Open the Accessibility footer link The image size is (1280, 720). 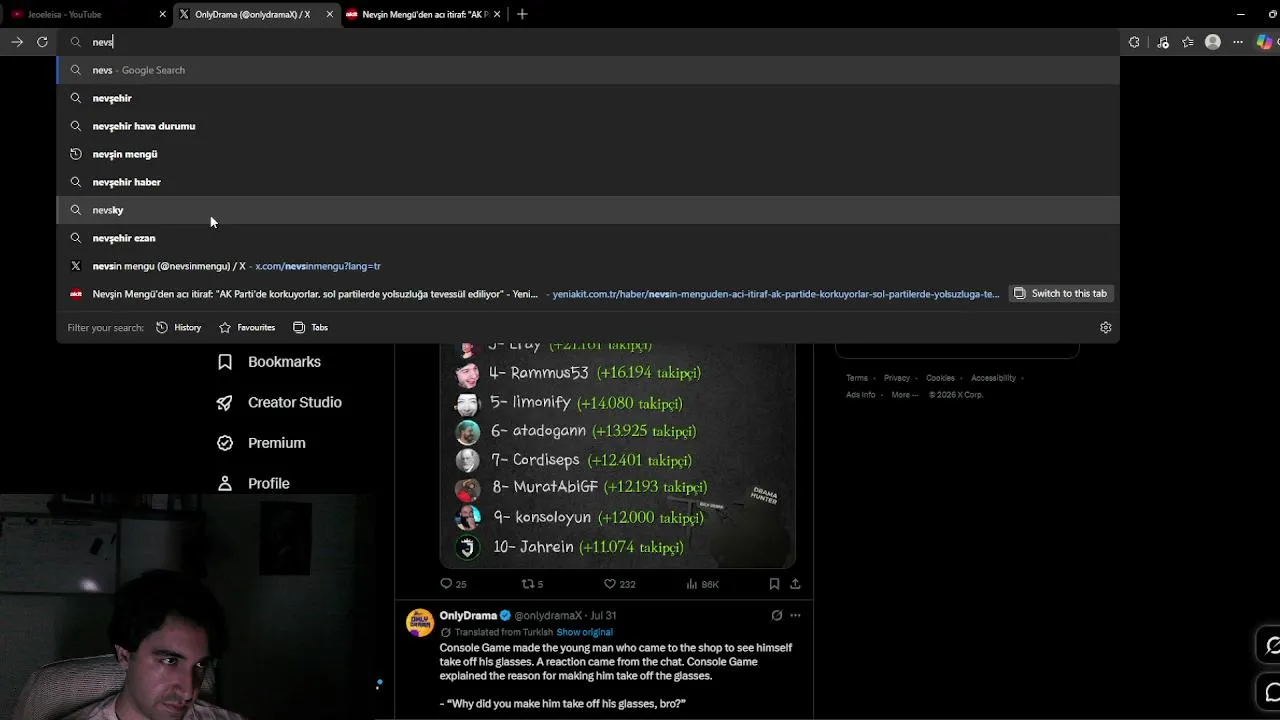(993, 378)
